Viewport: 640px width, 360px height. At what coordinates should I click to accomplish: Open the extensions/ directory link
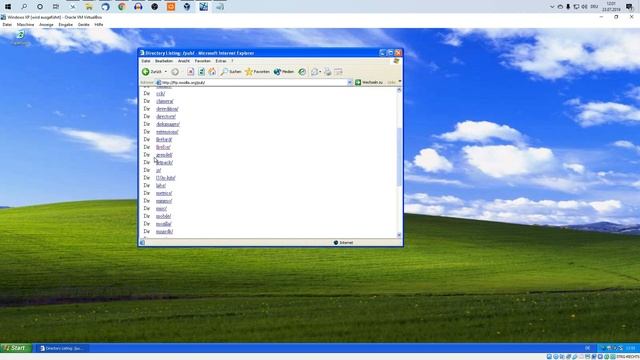[167, 132]
